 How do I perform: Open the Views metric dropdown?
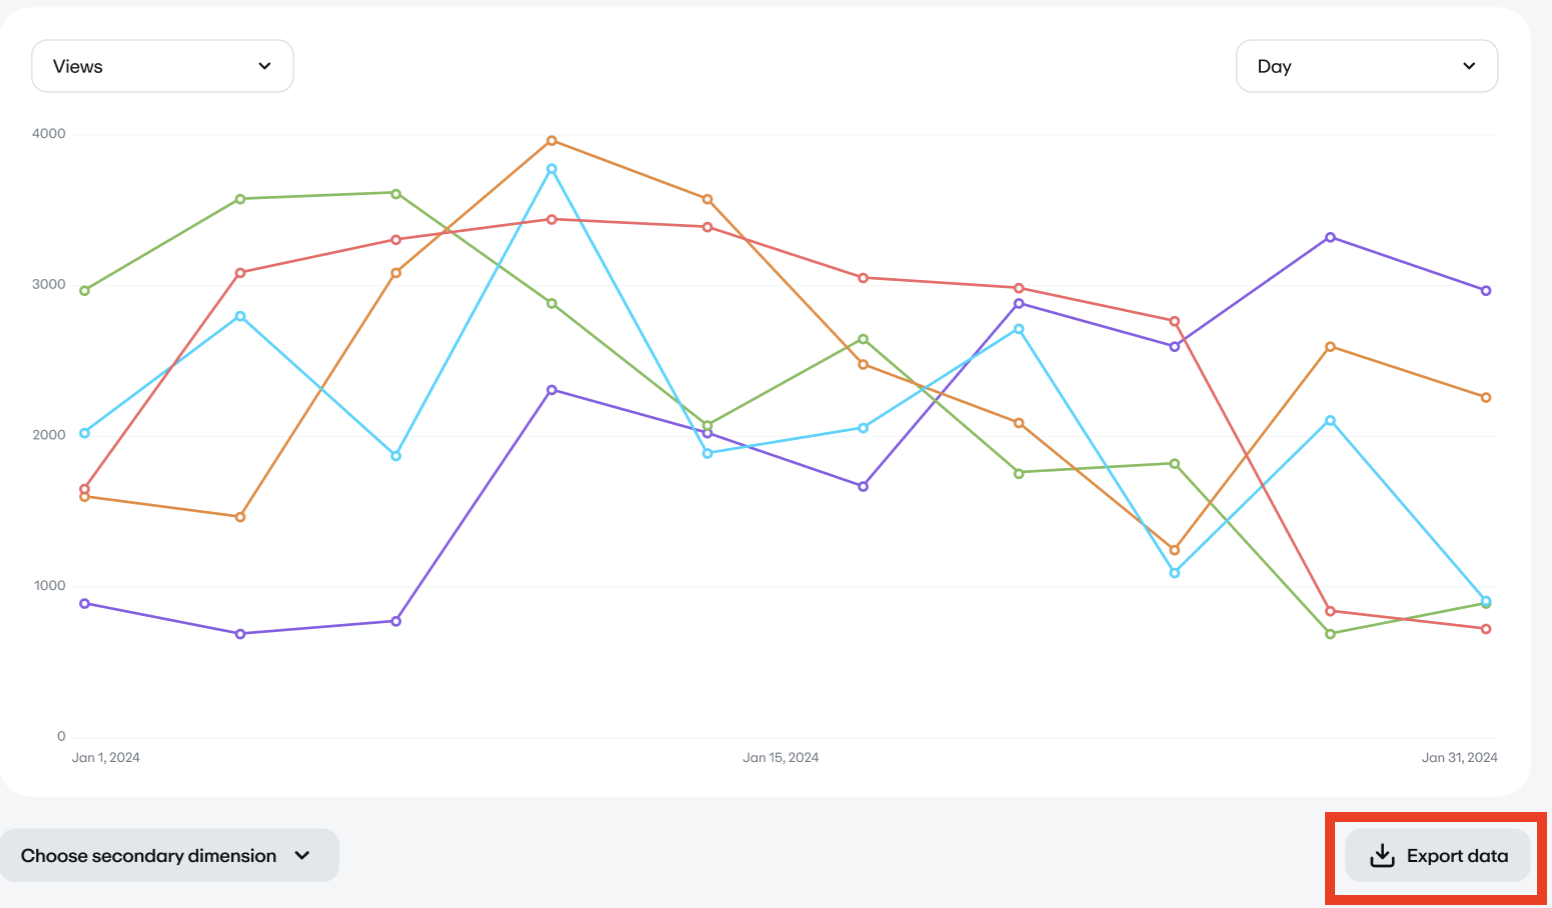click(162, 66)
